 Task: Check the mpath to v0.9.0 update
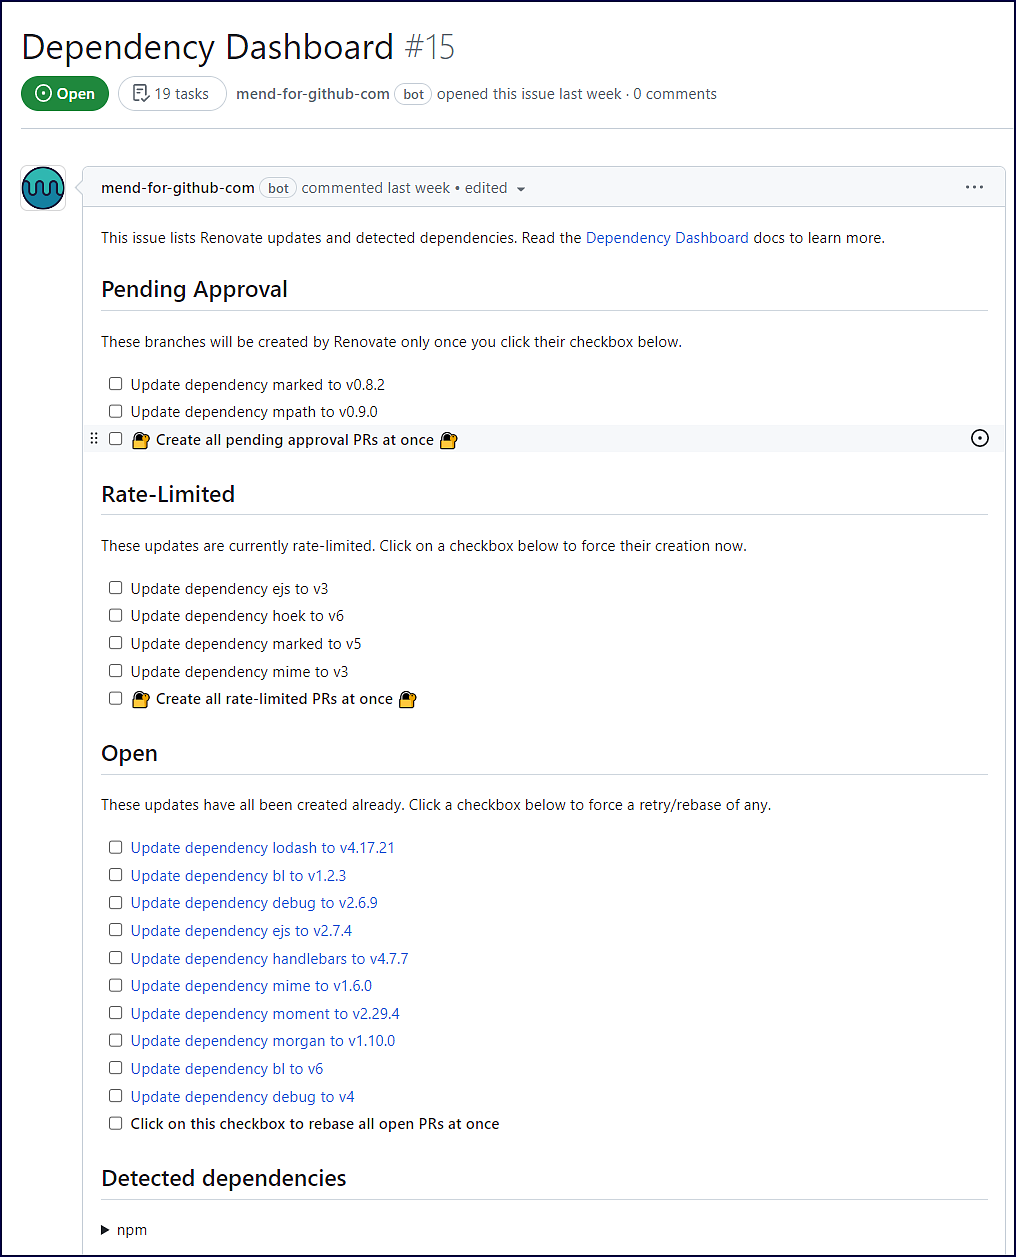coord(116,411)
